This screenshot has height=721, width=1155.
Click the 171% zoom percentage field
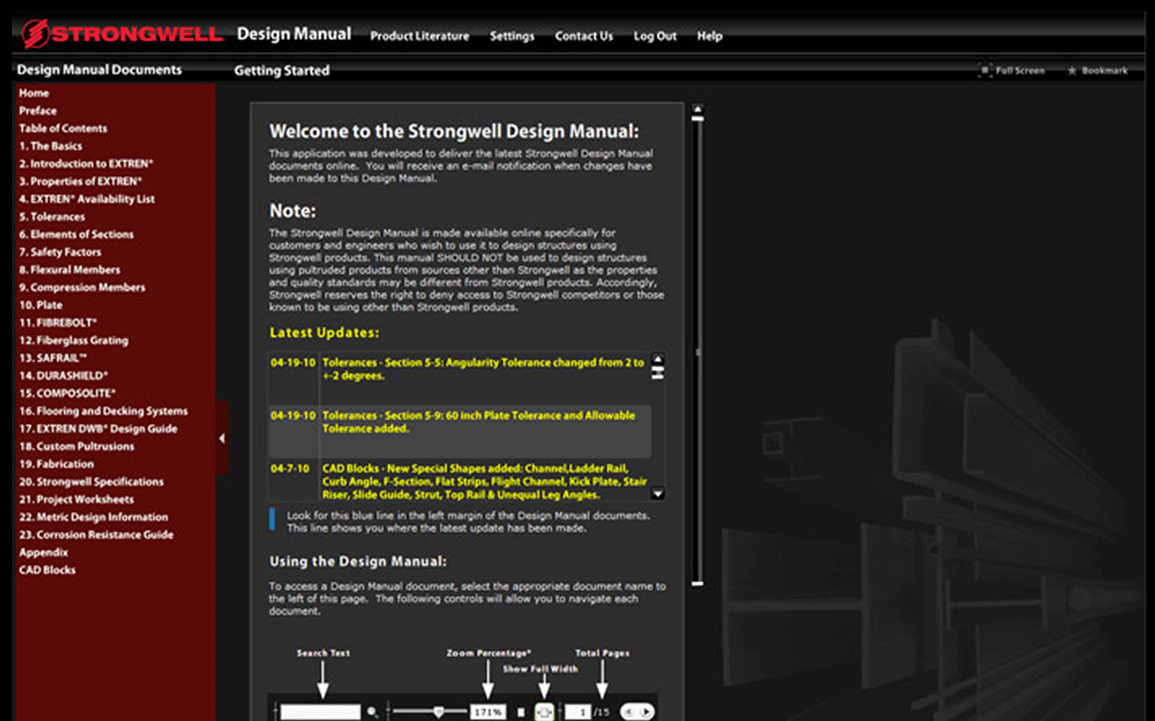pos(488,712)
